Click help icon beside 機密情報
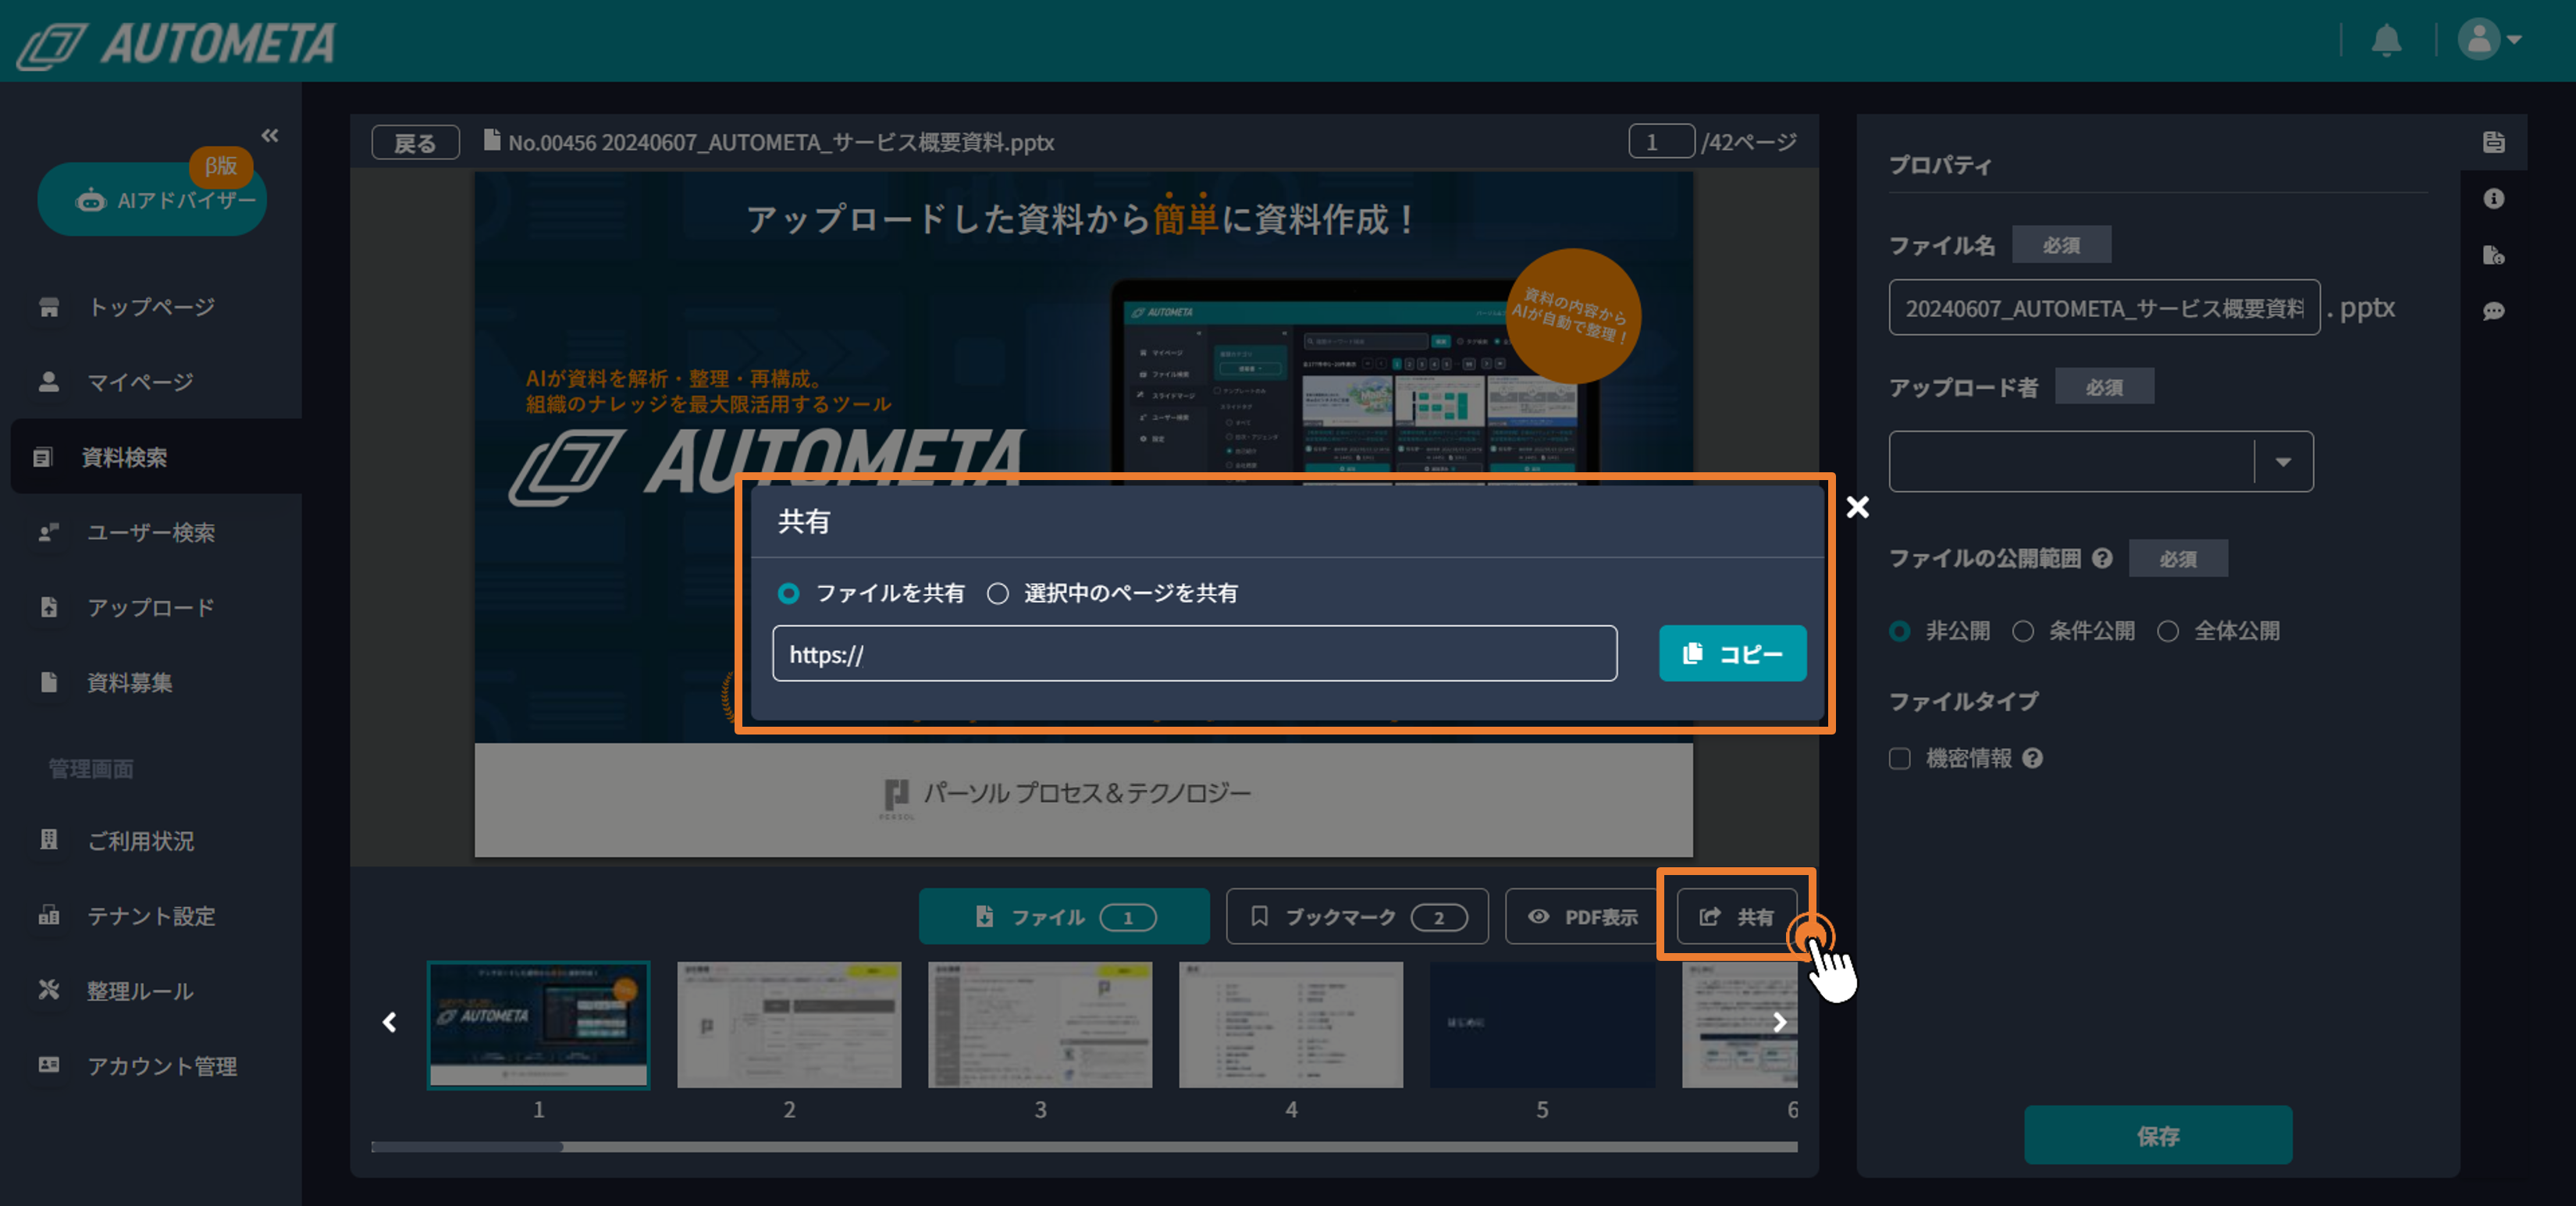 pyautogui.click(x=2032, y=758)
